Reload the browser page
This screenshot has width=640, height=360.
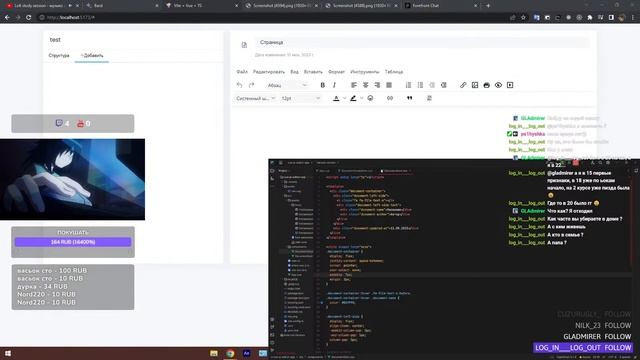[29, 18]
